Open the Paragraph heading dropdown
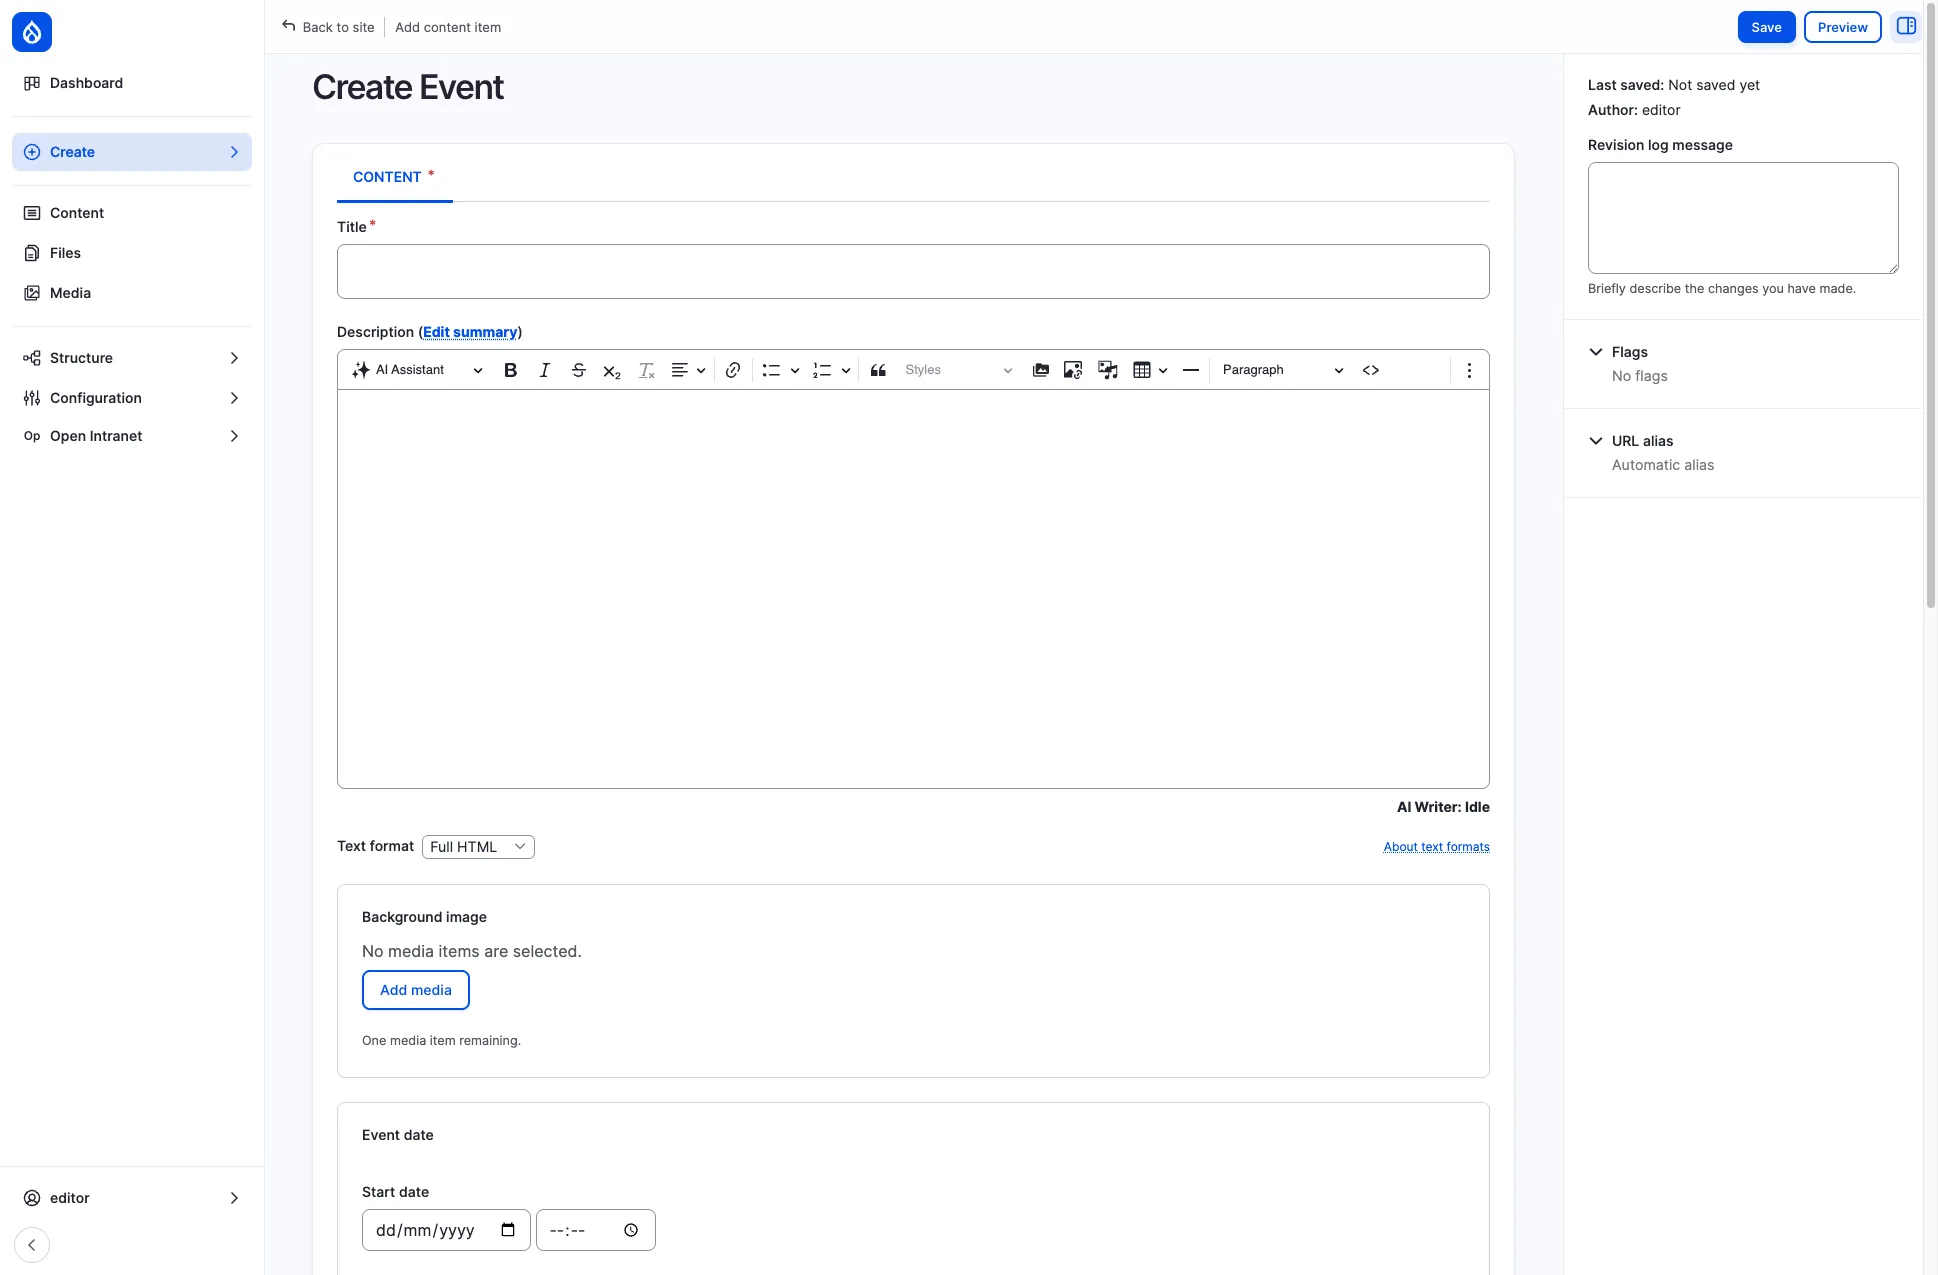The image size is (1938, 1275). click(x=1282, y=370)
